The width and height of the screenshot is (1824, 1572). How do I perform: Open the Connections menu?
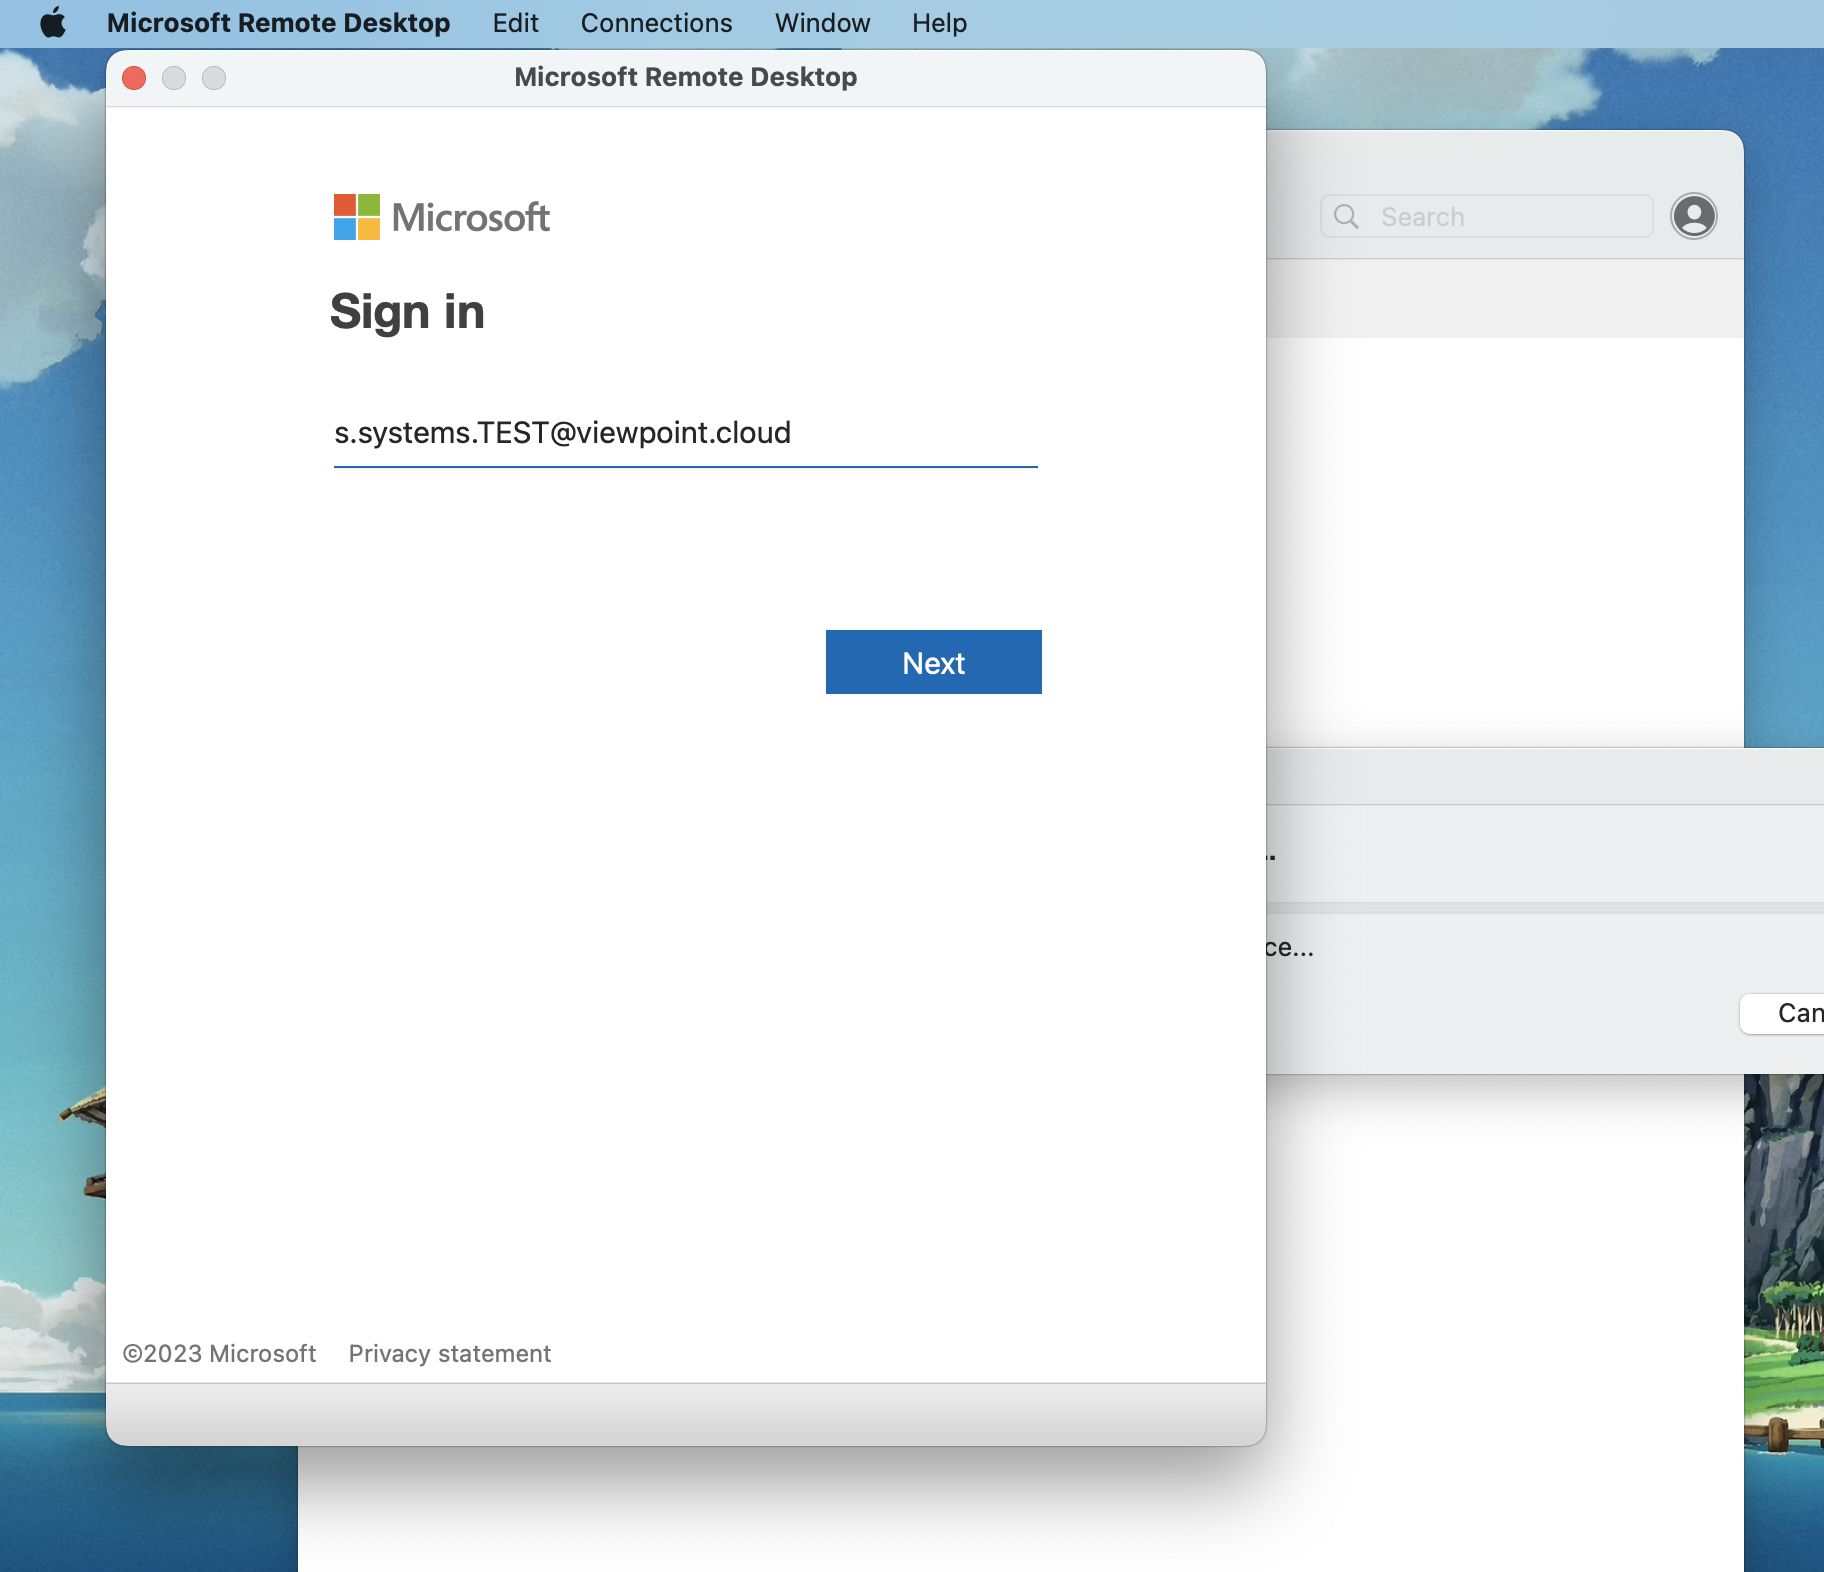[x=656, y=23]
